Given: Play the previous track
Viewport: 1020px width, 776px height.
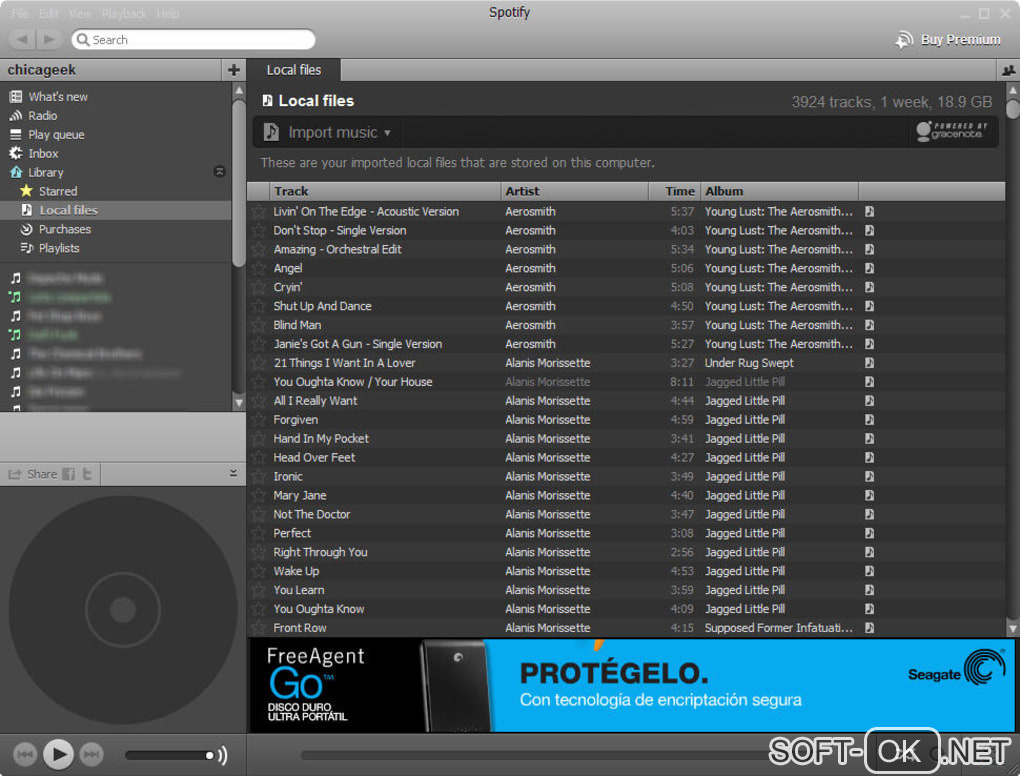Looking at the screenshot, I should 25,755.
